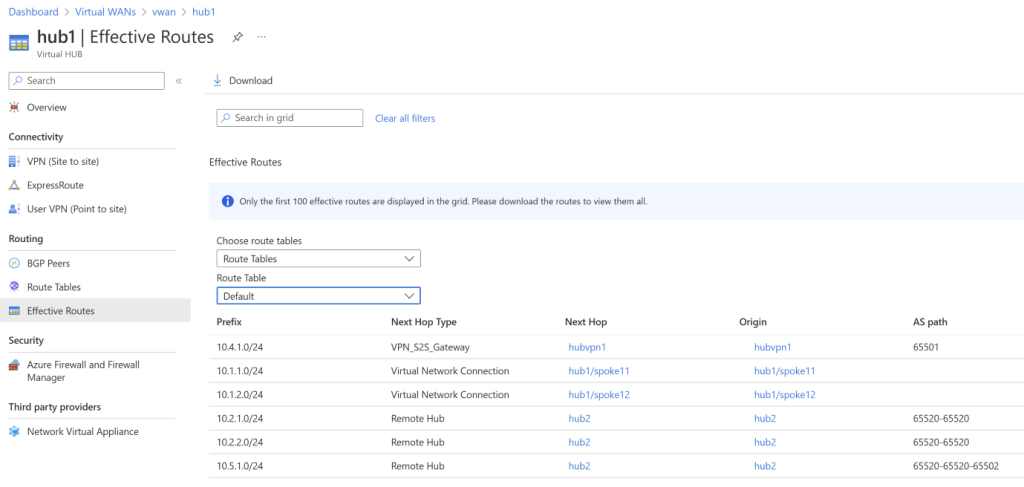Click the ExpressRoute triangle icon
This screenshot has height=487, width=1024.
point(14,185)
